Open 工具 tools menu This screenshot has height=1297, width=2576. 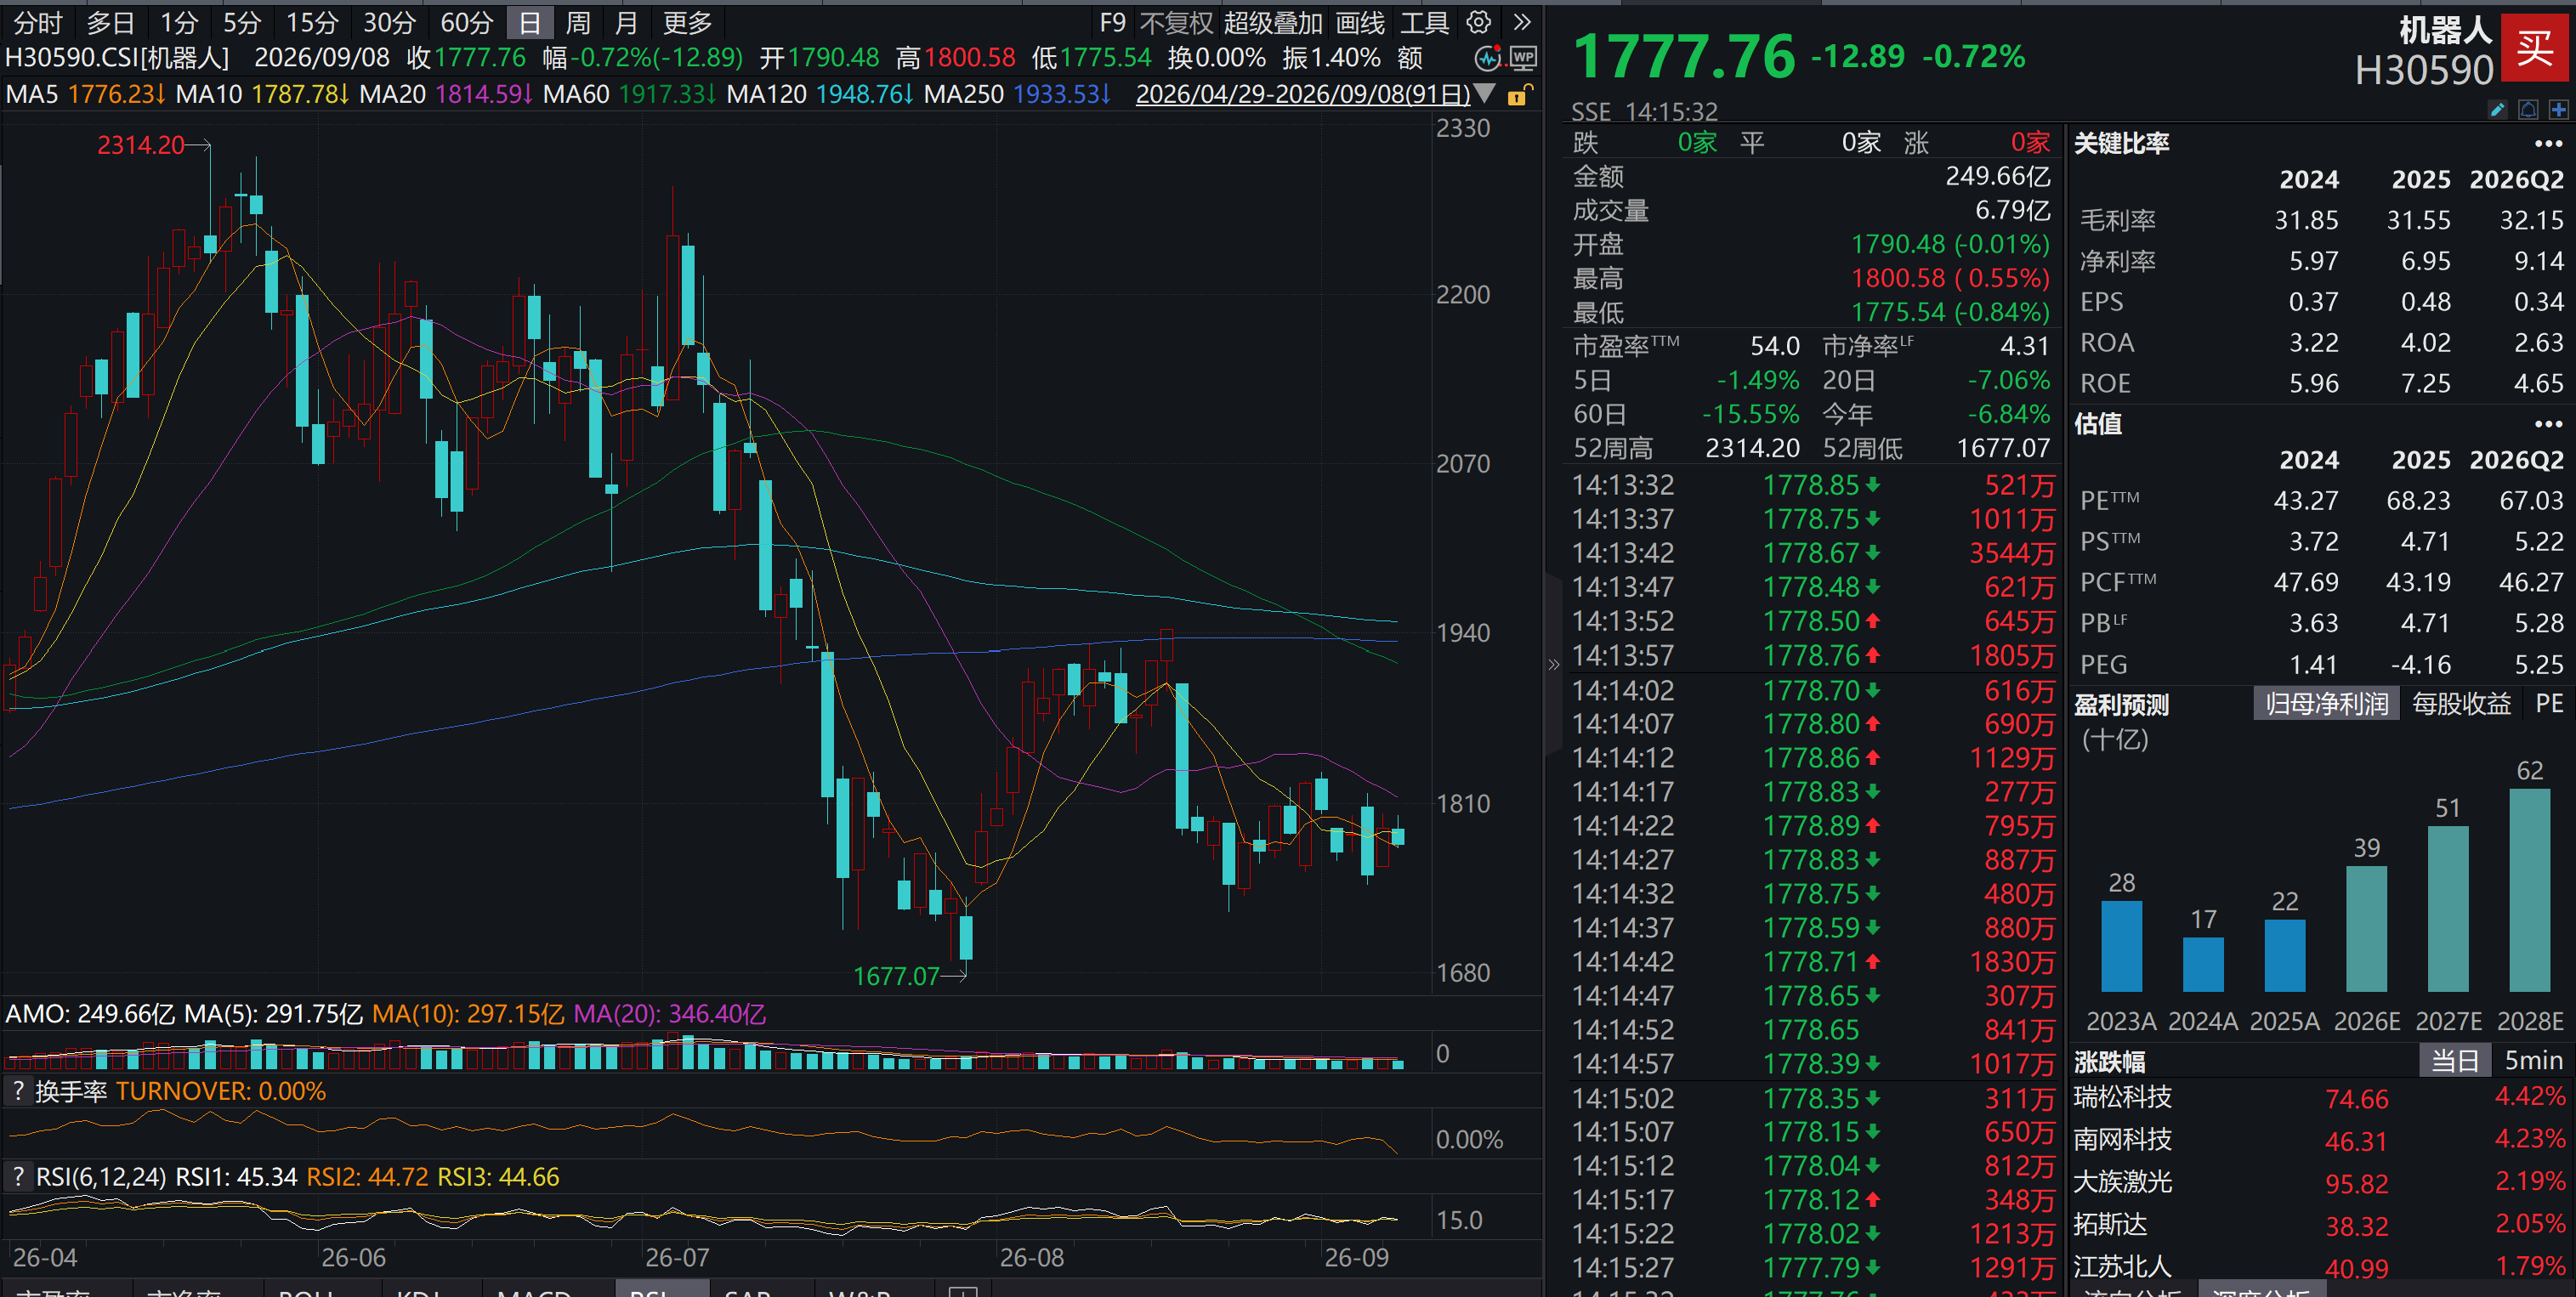point(1424,22)
